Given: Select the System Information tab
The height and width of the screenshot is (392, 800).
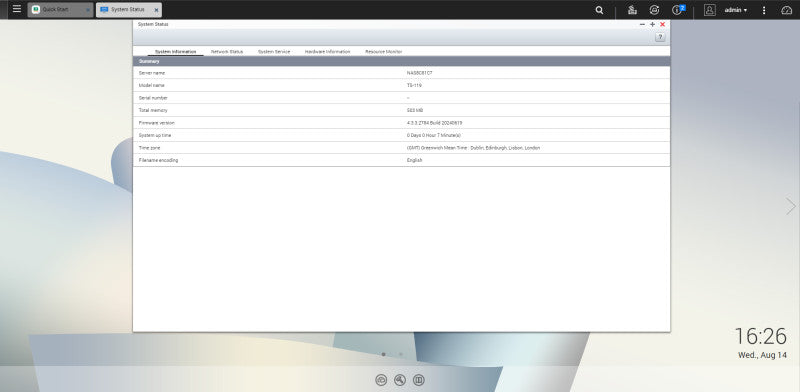Looking at the screenshot, I should [176, 52].
